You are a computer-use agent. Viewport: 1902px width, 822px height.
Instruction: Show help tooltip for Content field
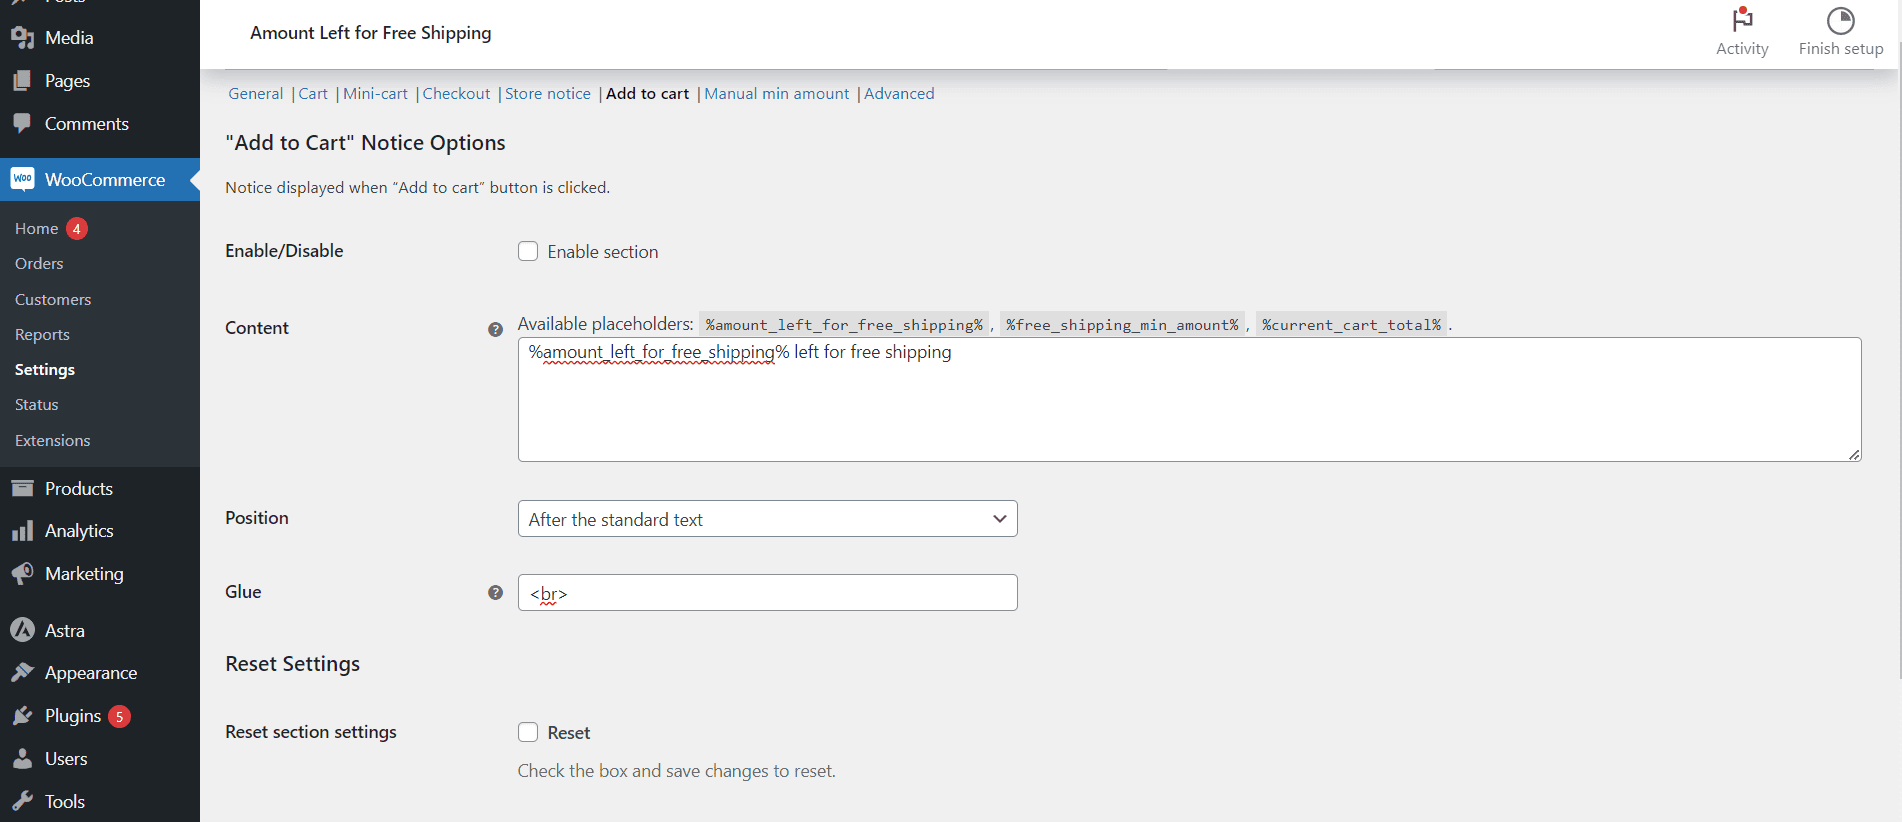click(x=495, y=329)
